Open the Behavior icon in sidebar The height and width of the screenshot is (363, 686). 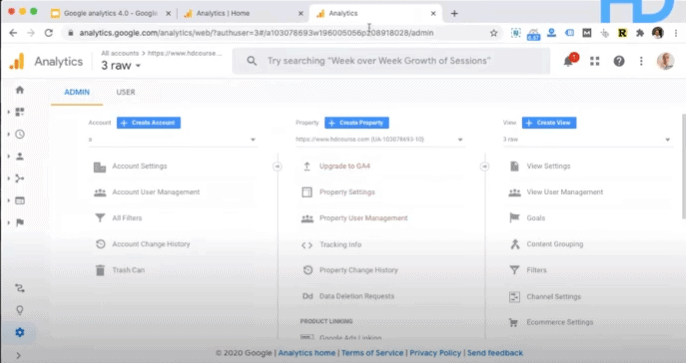pos(20,200)
